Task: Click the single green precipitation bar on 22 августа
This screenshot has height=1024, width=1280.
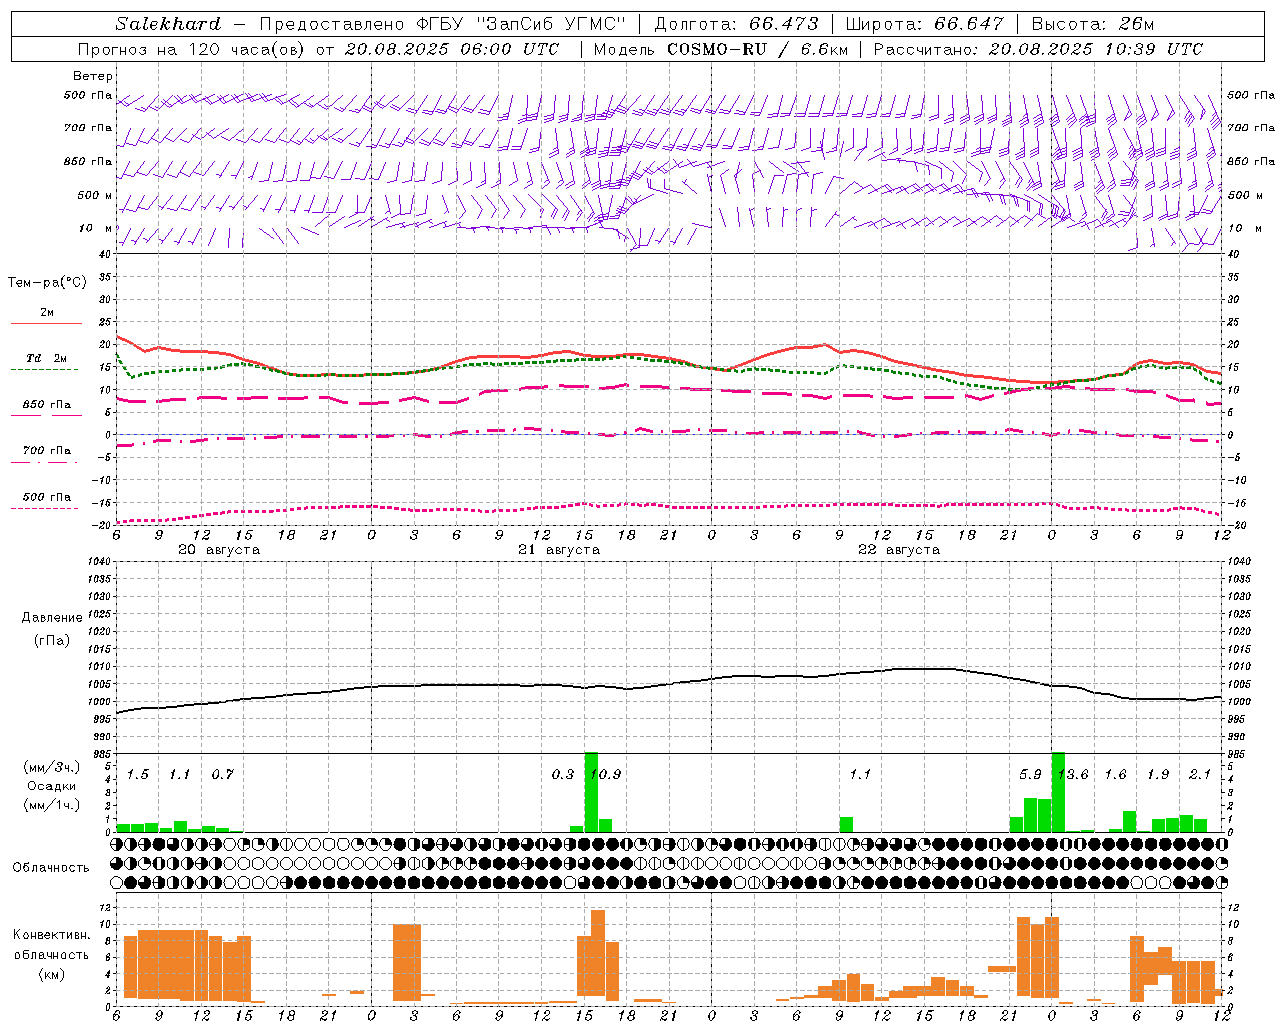Action: click(846, 824)
